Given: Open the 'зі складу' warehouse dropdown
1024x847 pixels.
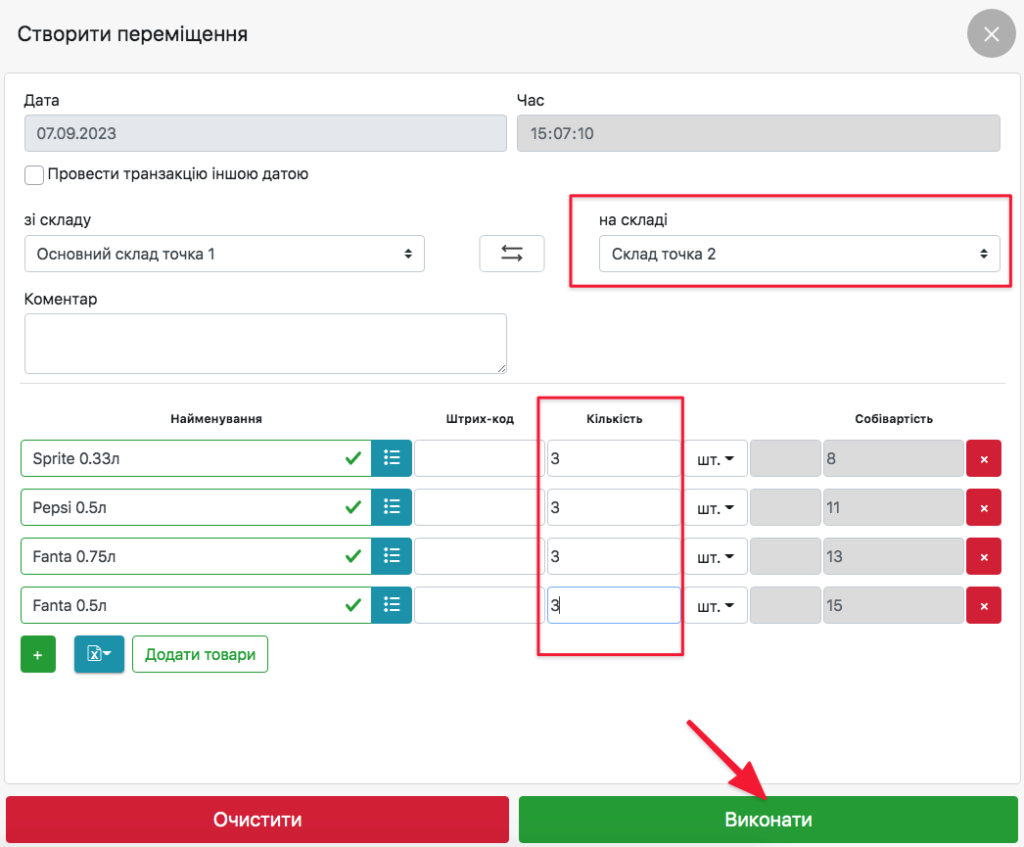Looking at the screenshot, I should tap(224, 254).
